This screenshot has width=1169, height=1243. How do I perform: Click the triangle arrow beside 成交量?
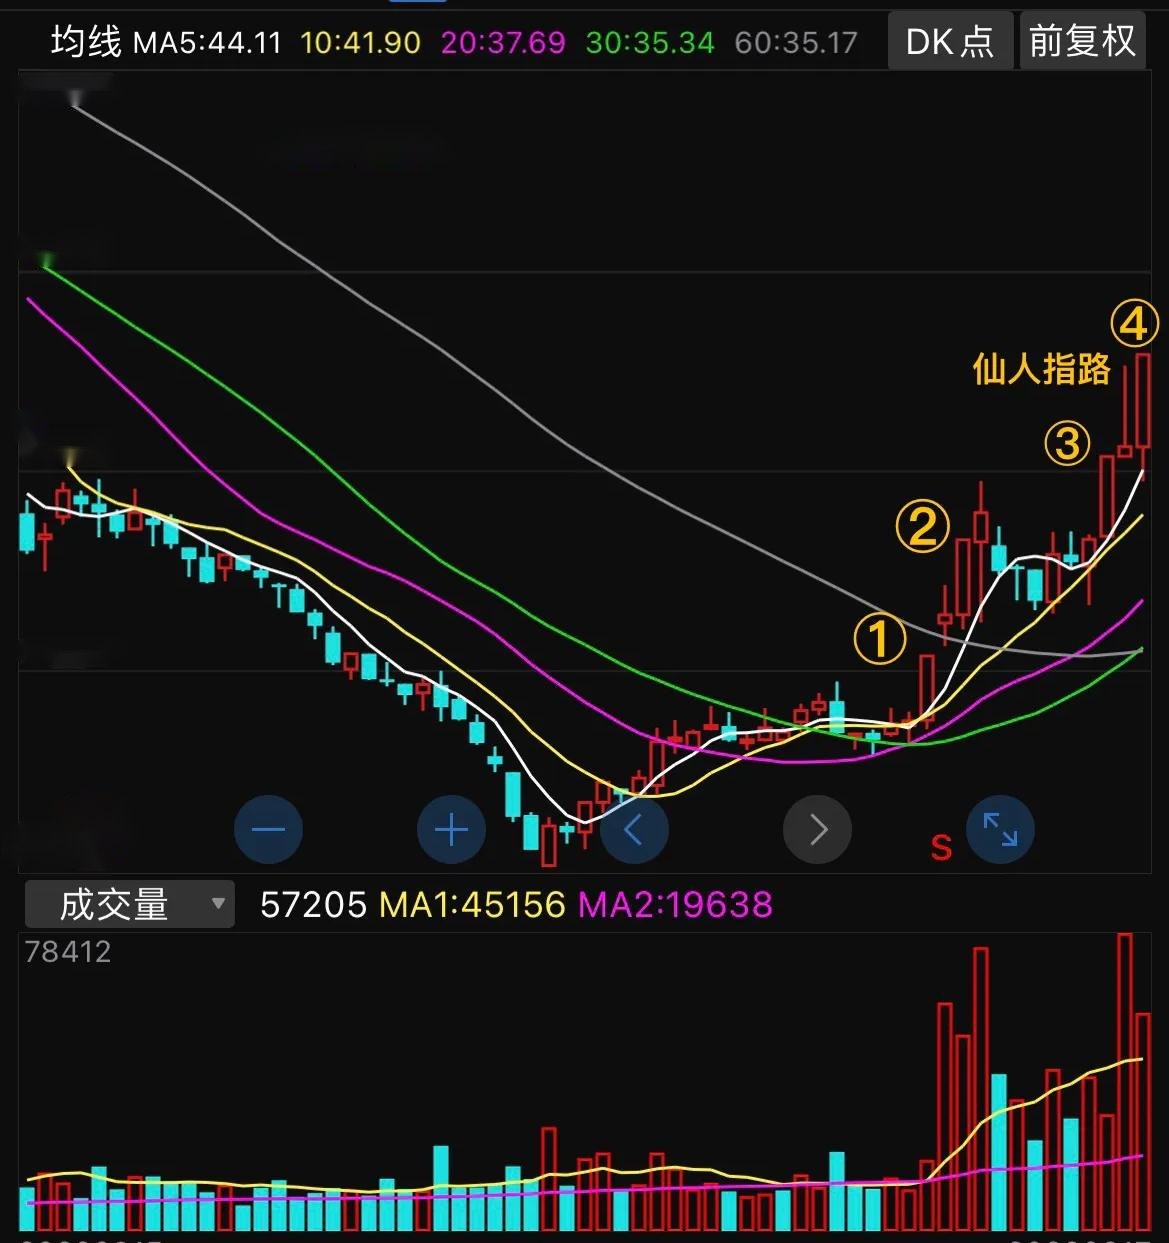point(219,904)
